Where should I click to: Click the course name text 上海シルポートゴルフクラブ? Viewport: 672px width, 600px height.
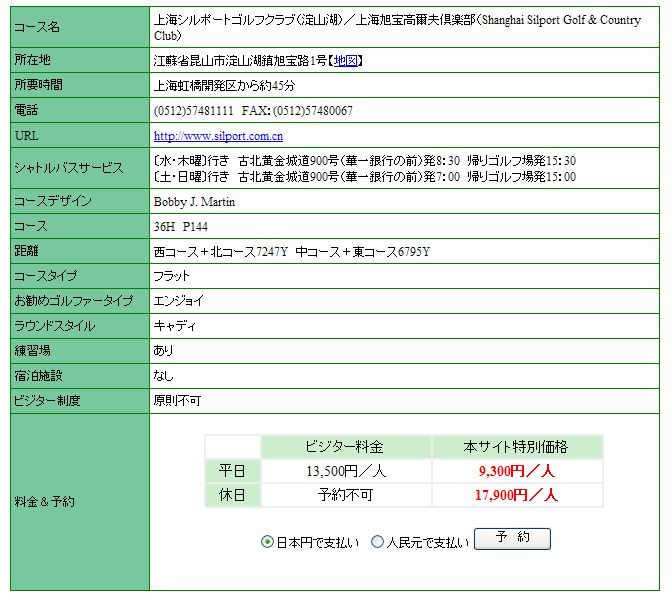[x=224, y=20]
